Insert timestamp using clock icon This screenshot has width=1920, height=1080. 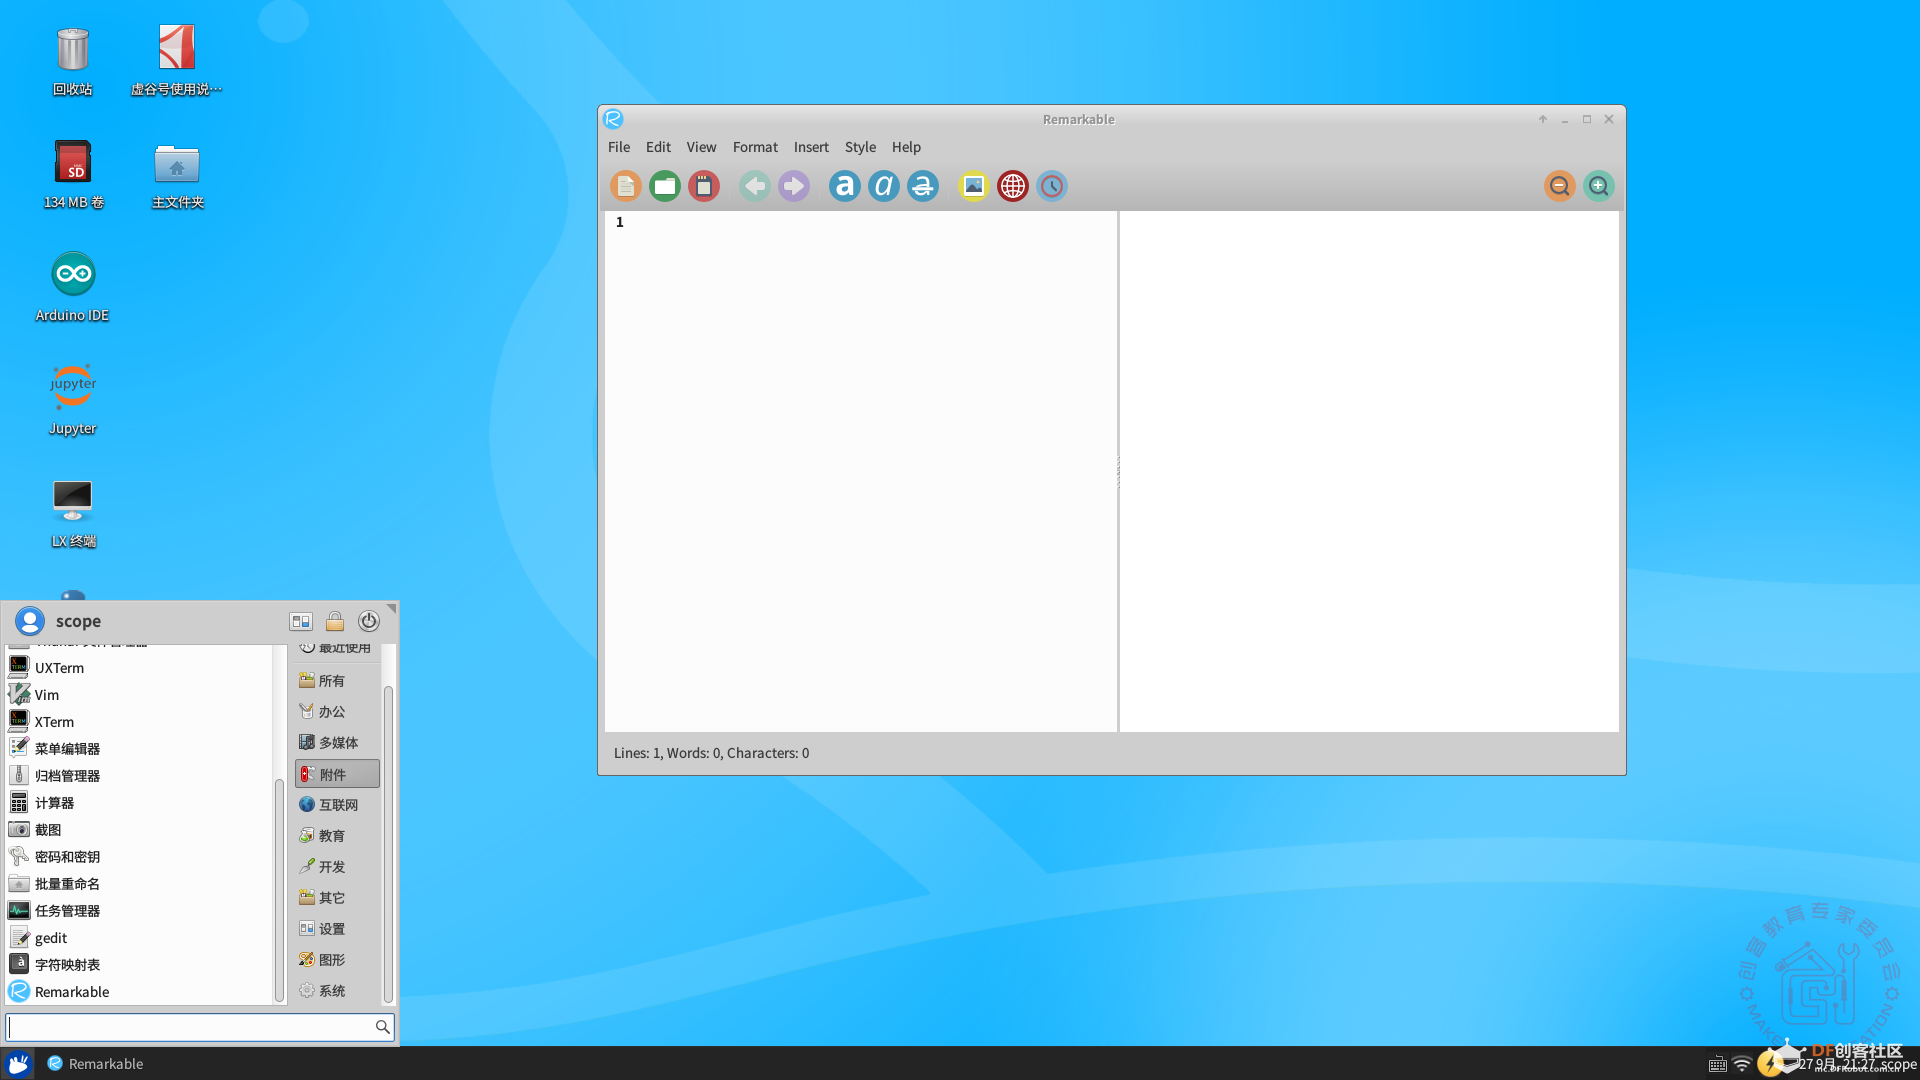[x=1051, y=186]
